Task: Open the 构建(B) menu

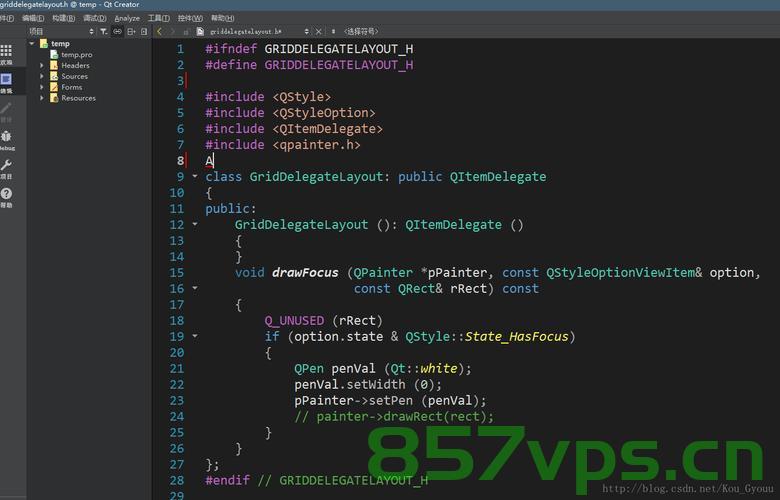Action: [x=64, y=18]
